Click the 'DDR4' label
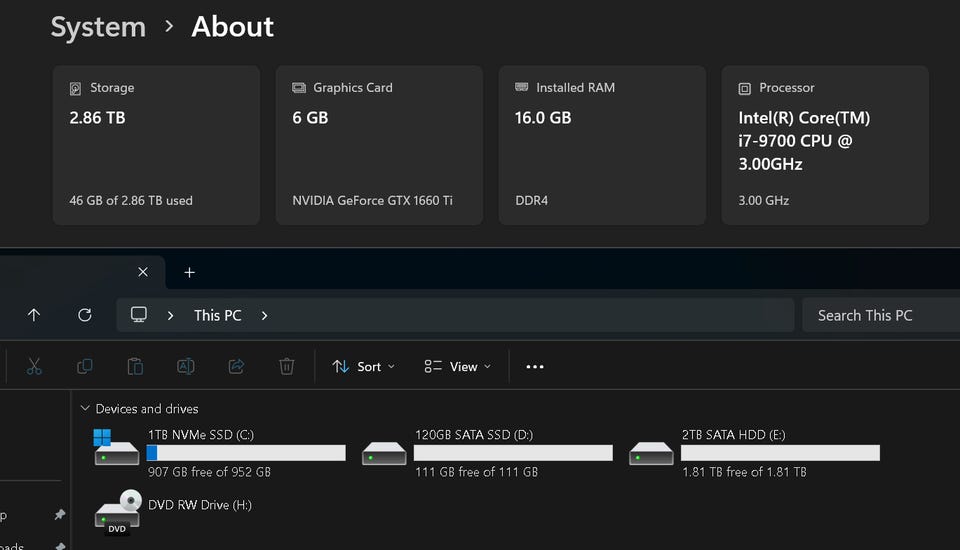The image size is (960, 550). coord(531,200)
